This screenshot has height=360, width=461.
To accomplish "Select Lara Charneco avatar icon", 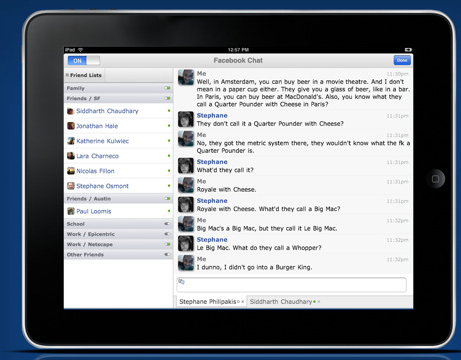I will coord(71,156).
